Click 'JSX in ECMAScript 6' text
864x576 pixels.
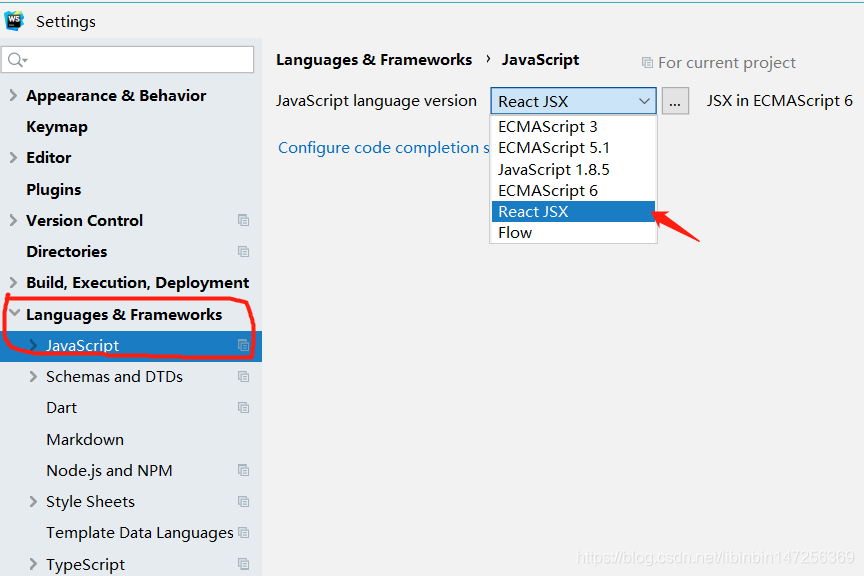click(780, 101)
